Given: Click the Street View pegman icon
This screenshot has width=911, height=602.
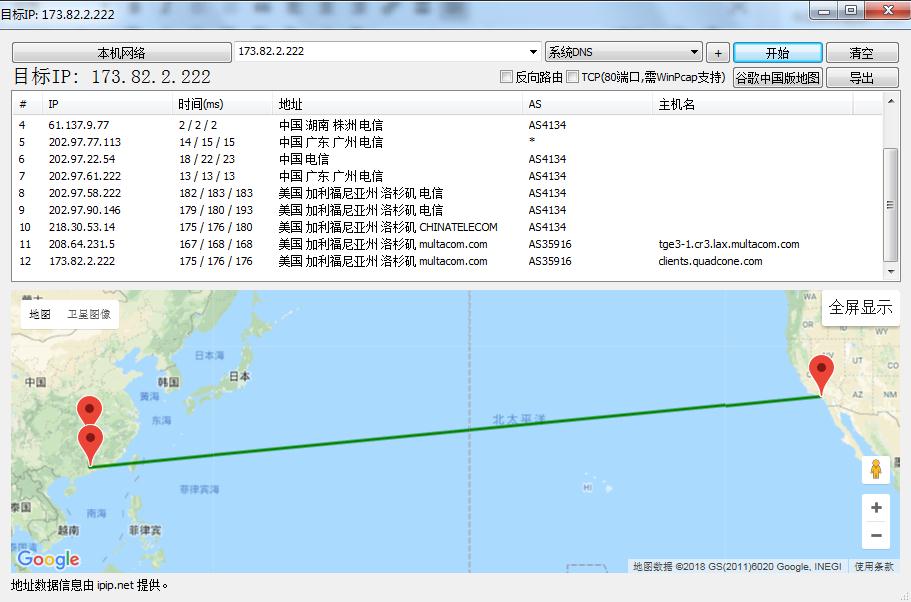Looking at the screenshot, I should (x=876, y=470).
